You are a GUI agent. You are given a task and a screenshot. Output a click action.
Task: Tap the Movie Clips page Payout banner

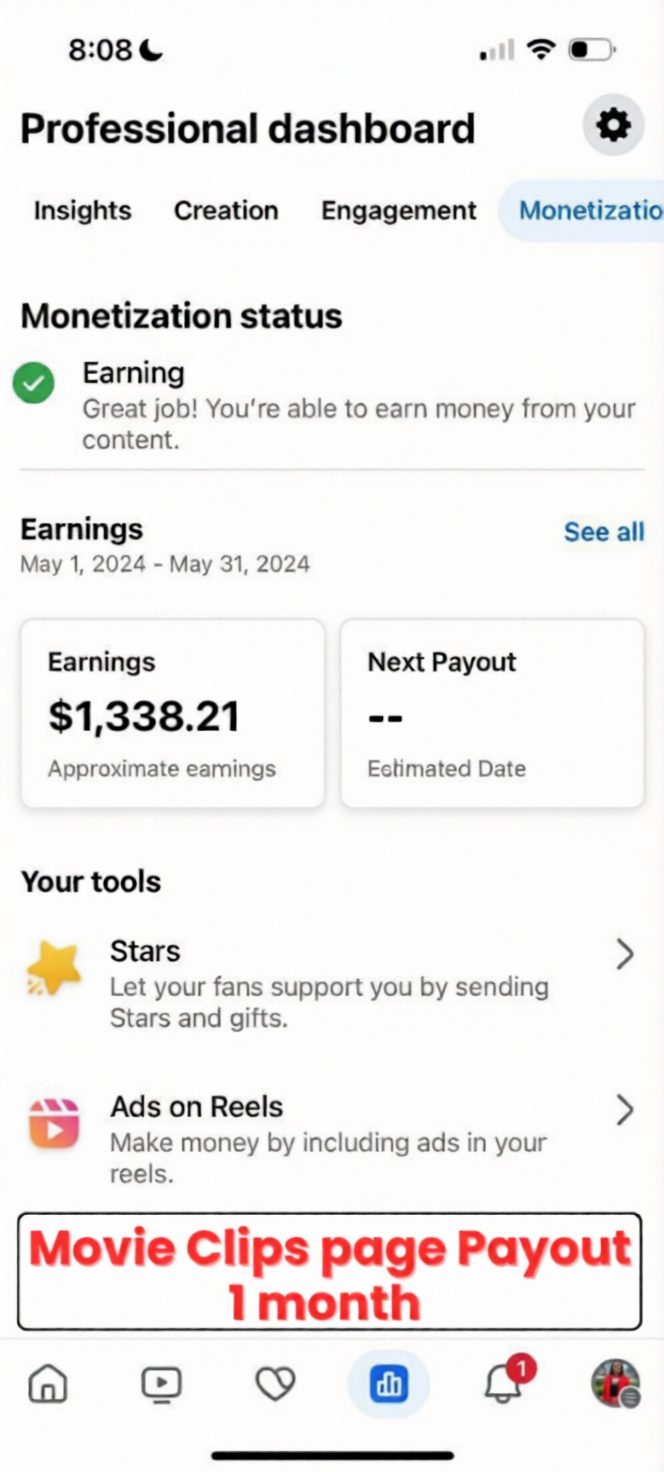click(329, 1272)
